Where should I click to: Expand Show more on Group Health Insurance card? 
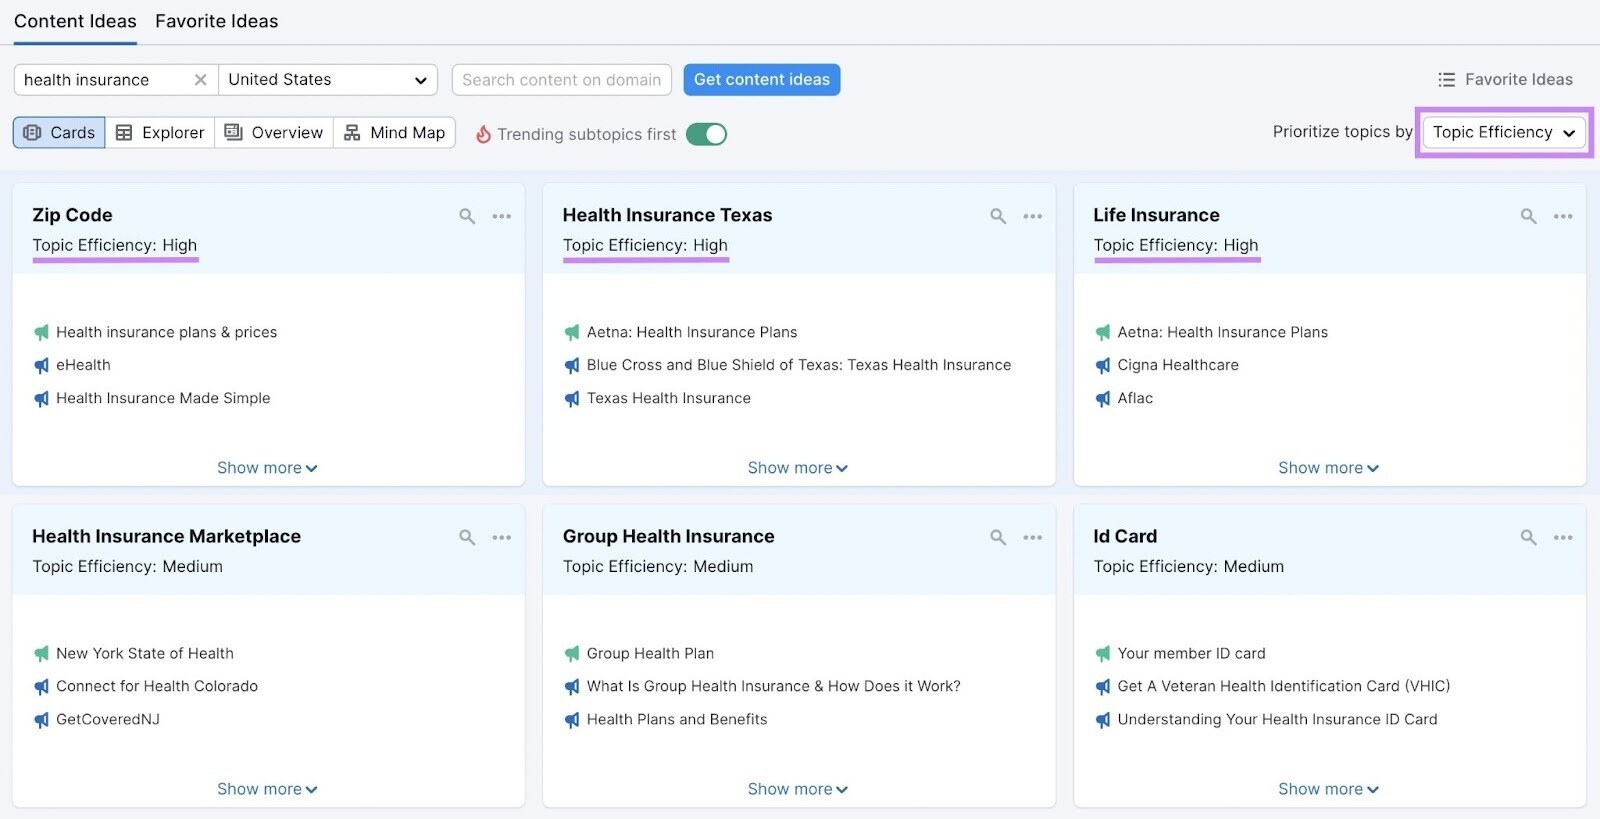798,789
